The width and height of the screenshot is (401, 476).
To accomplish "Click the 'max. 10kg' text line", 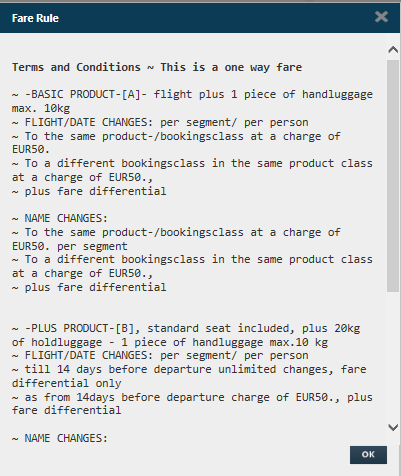I will (41, 108).
